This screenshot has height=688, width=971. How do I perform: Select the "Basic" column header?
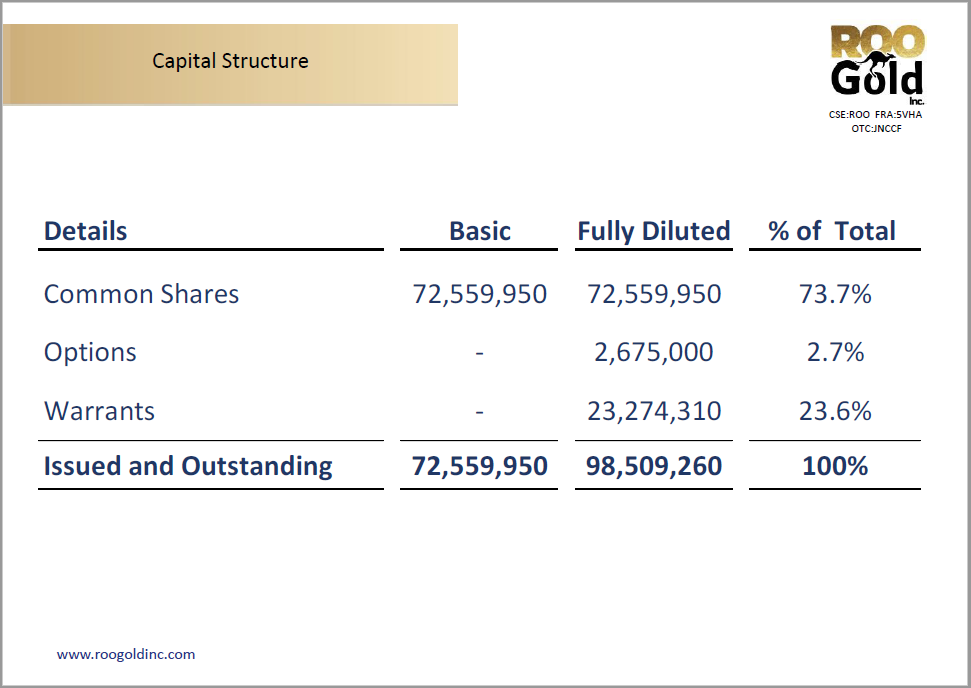(x=480, y=231)
